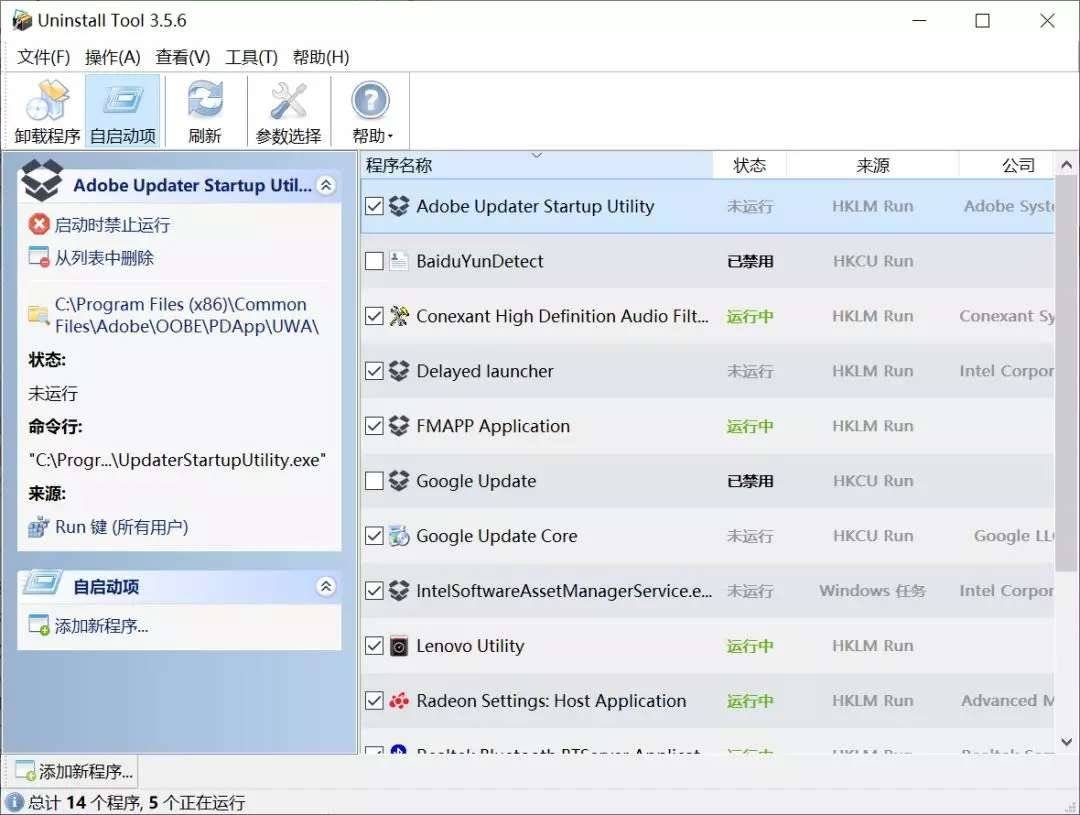Click the IntelSoftwareAssetManagerService row icon
The height and width of the screenshot is (815, 1080).
(399, 590)
